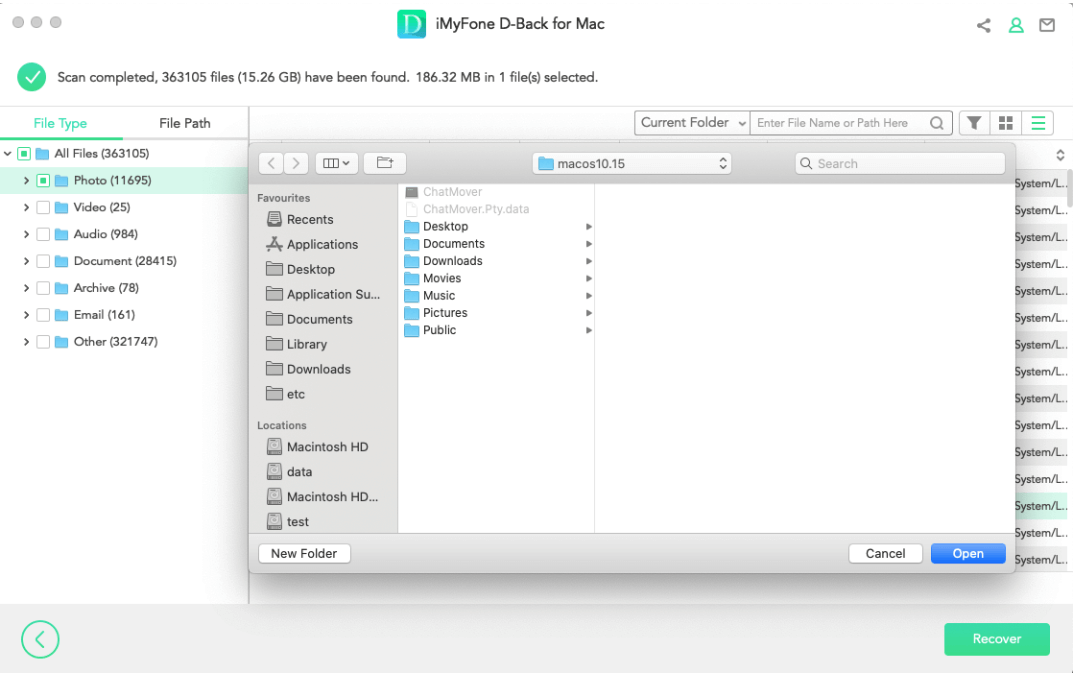Screen dimensions: 1073x673
Task: Select test volume under Locations
Action: tap(288, 522)
